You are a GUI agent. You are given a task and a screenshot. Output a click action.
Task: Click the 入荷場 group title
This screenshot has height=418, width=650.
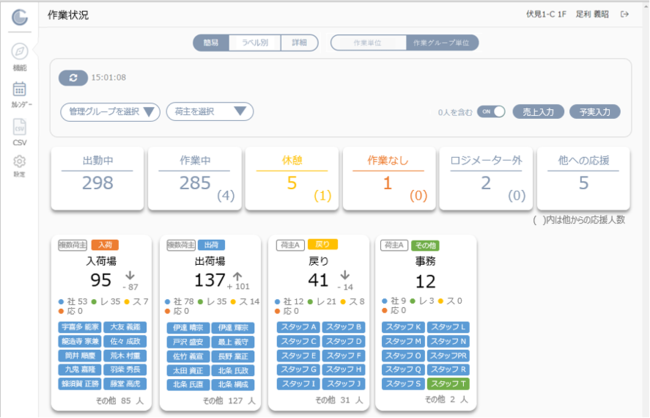tap(101, 261)
